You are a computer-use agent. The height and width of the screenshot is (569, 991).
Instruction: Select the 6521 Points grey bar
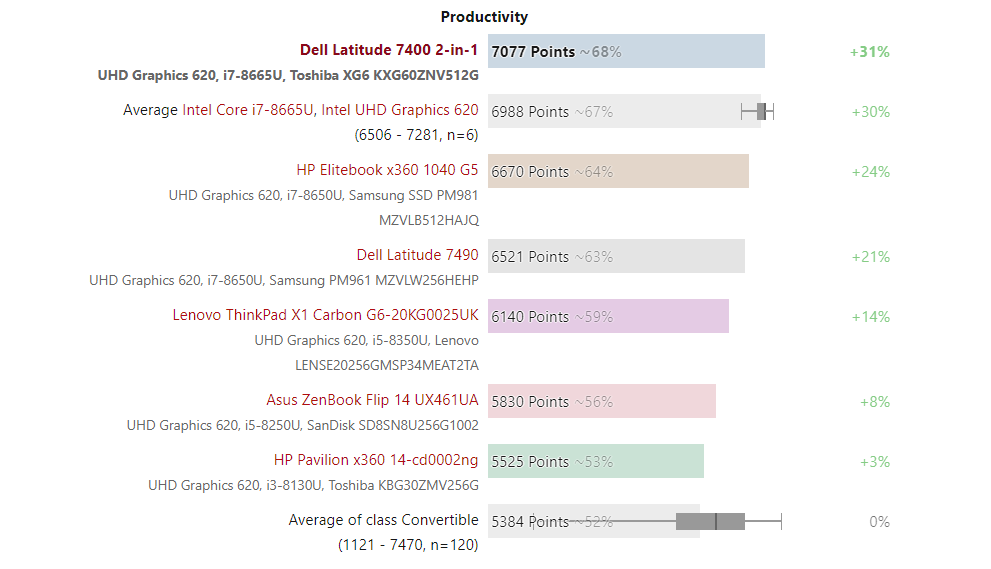[x=616, y=256]
